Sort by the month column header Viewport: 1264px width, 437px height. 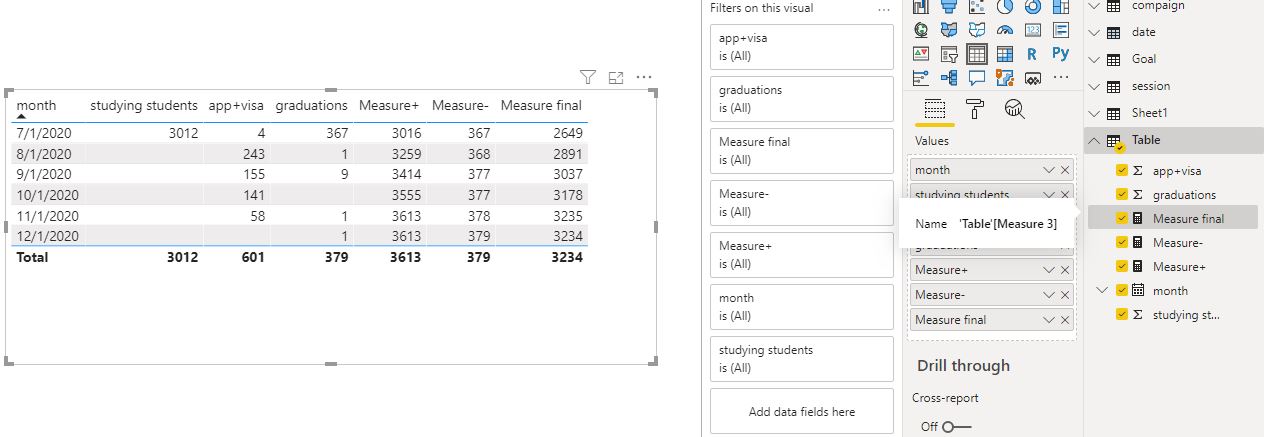(x=36, y=105)
